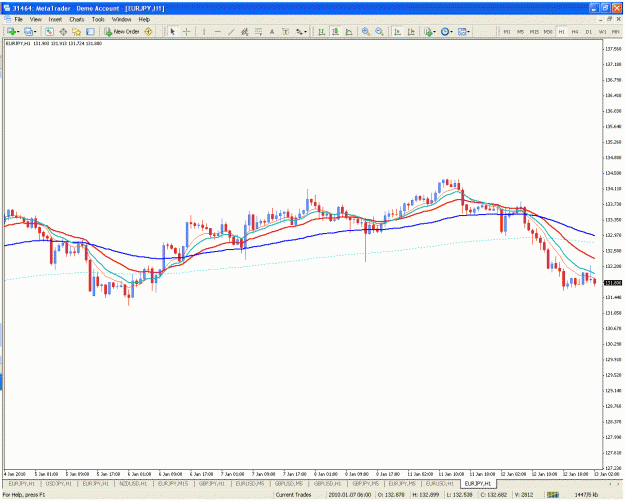The image size is (625, 501).
Task: Toggle the Chart Shift button
Action: point(411,31)
